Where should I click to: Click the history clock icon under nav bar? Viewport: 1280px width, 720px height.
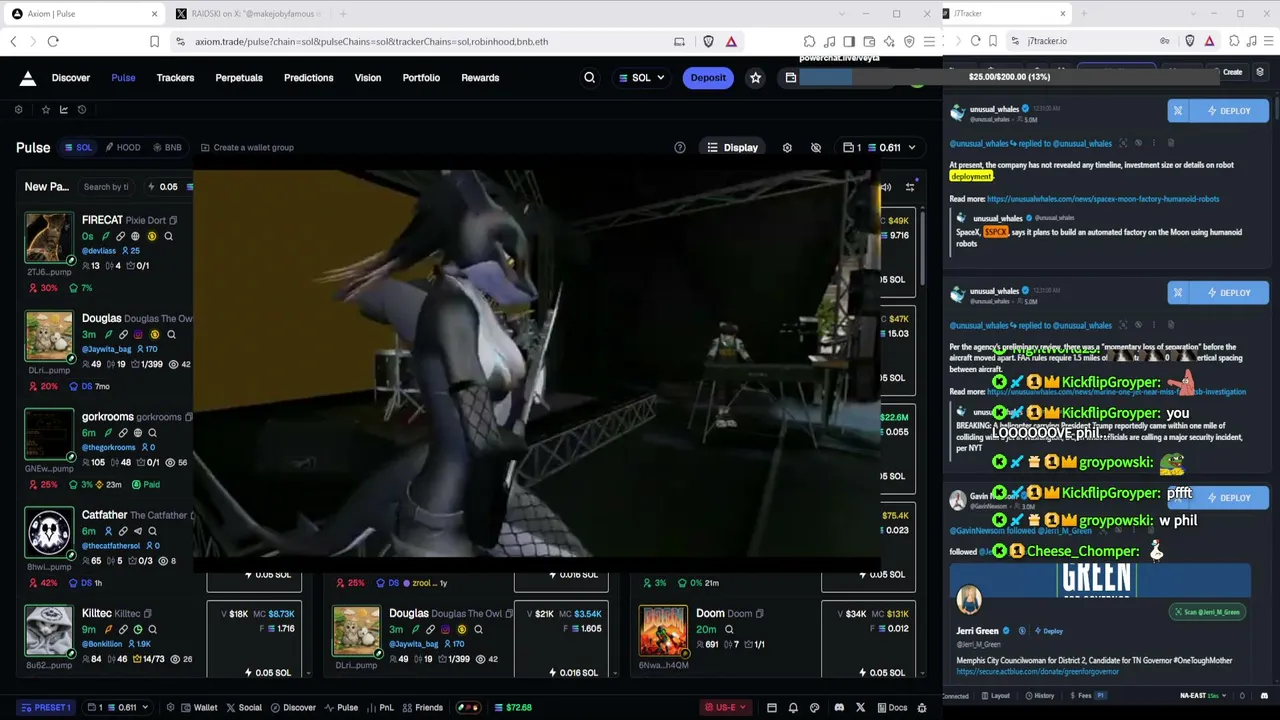pos(82,110)
